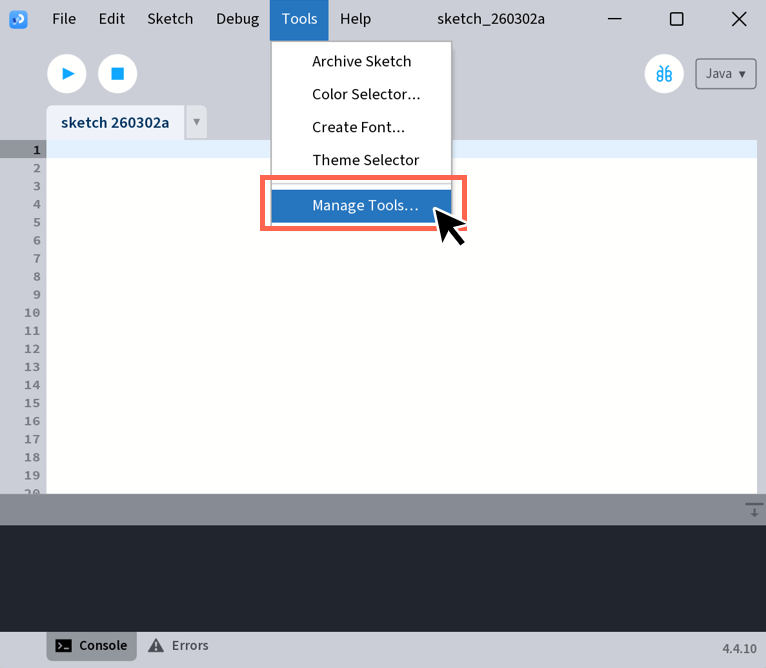Click the Run sketch play button
The image size is (766, 668).
(x=67, y=74)
